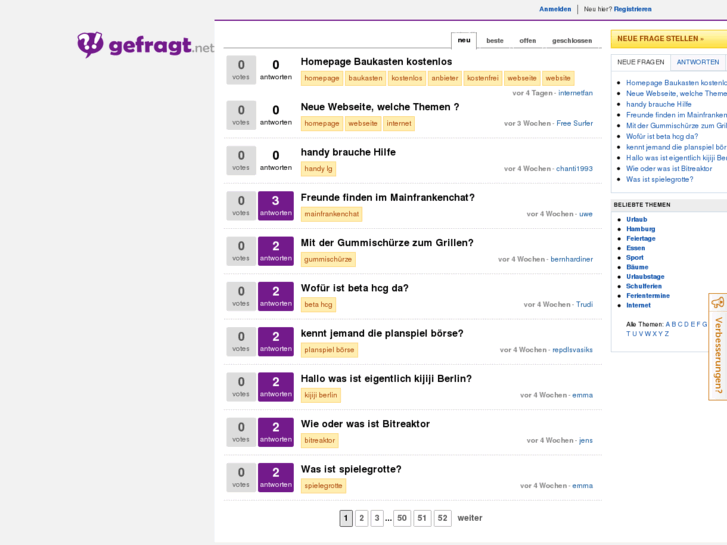Go to page 2 of results

[x=362, y=518]
